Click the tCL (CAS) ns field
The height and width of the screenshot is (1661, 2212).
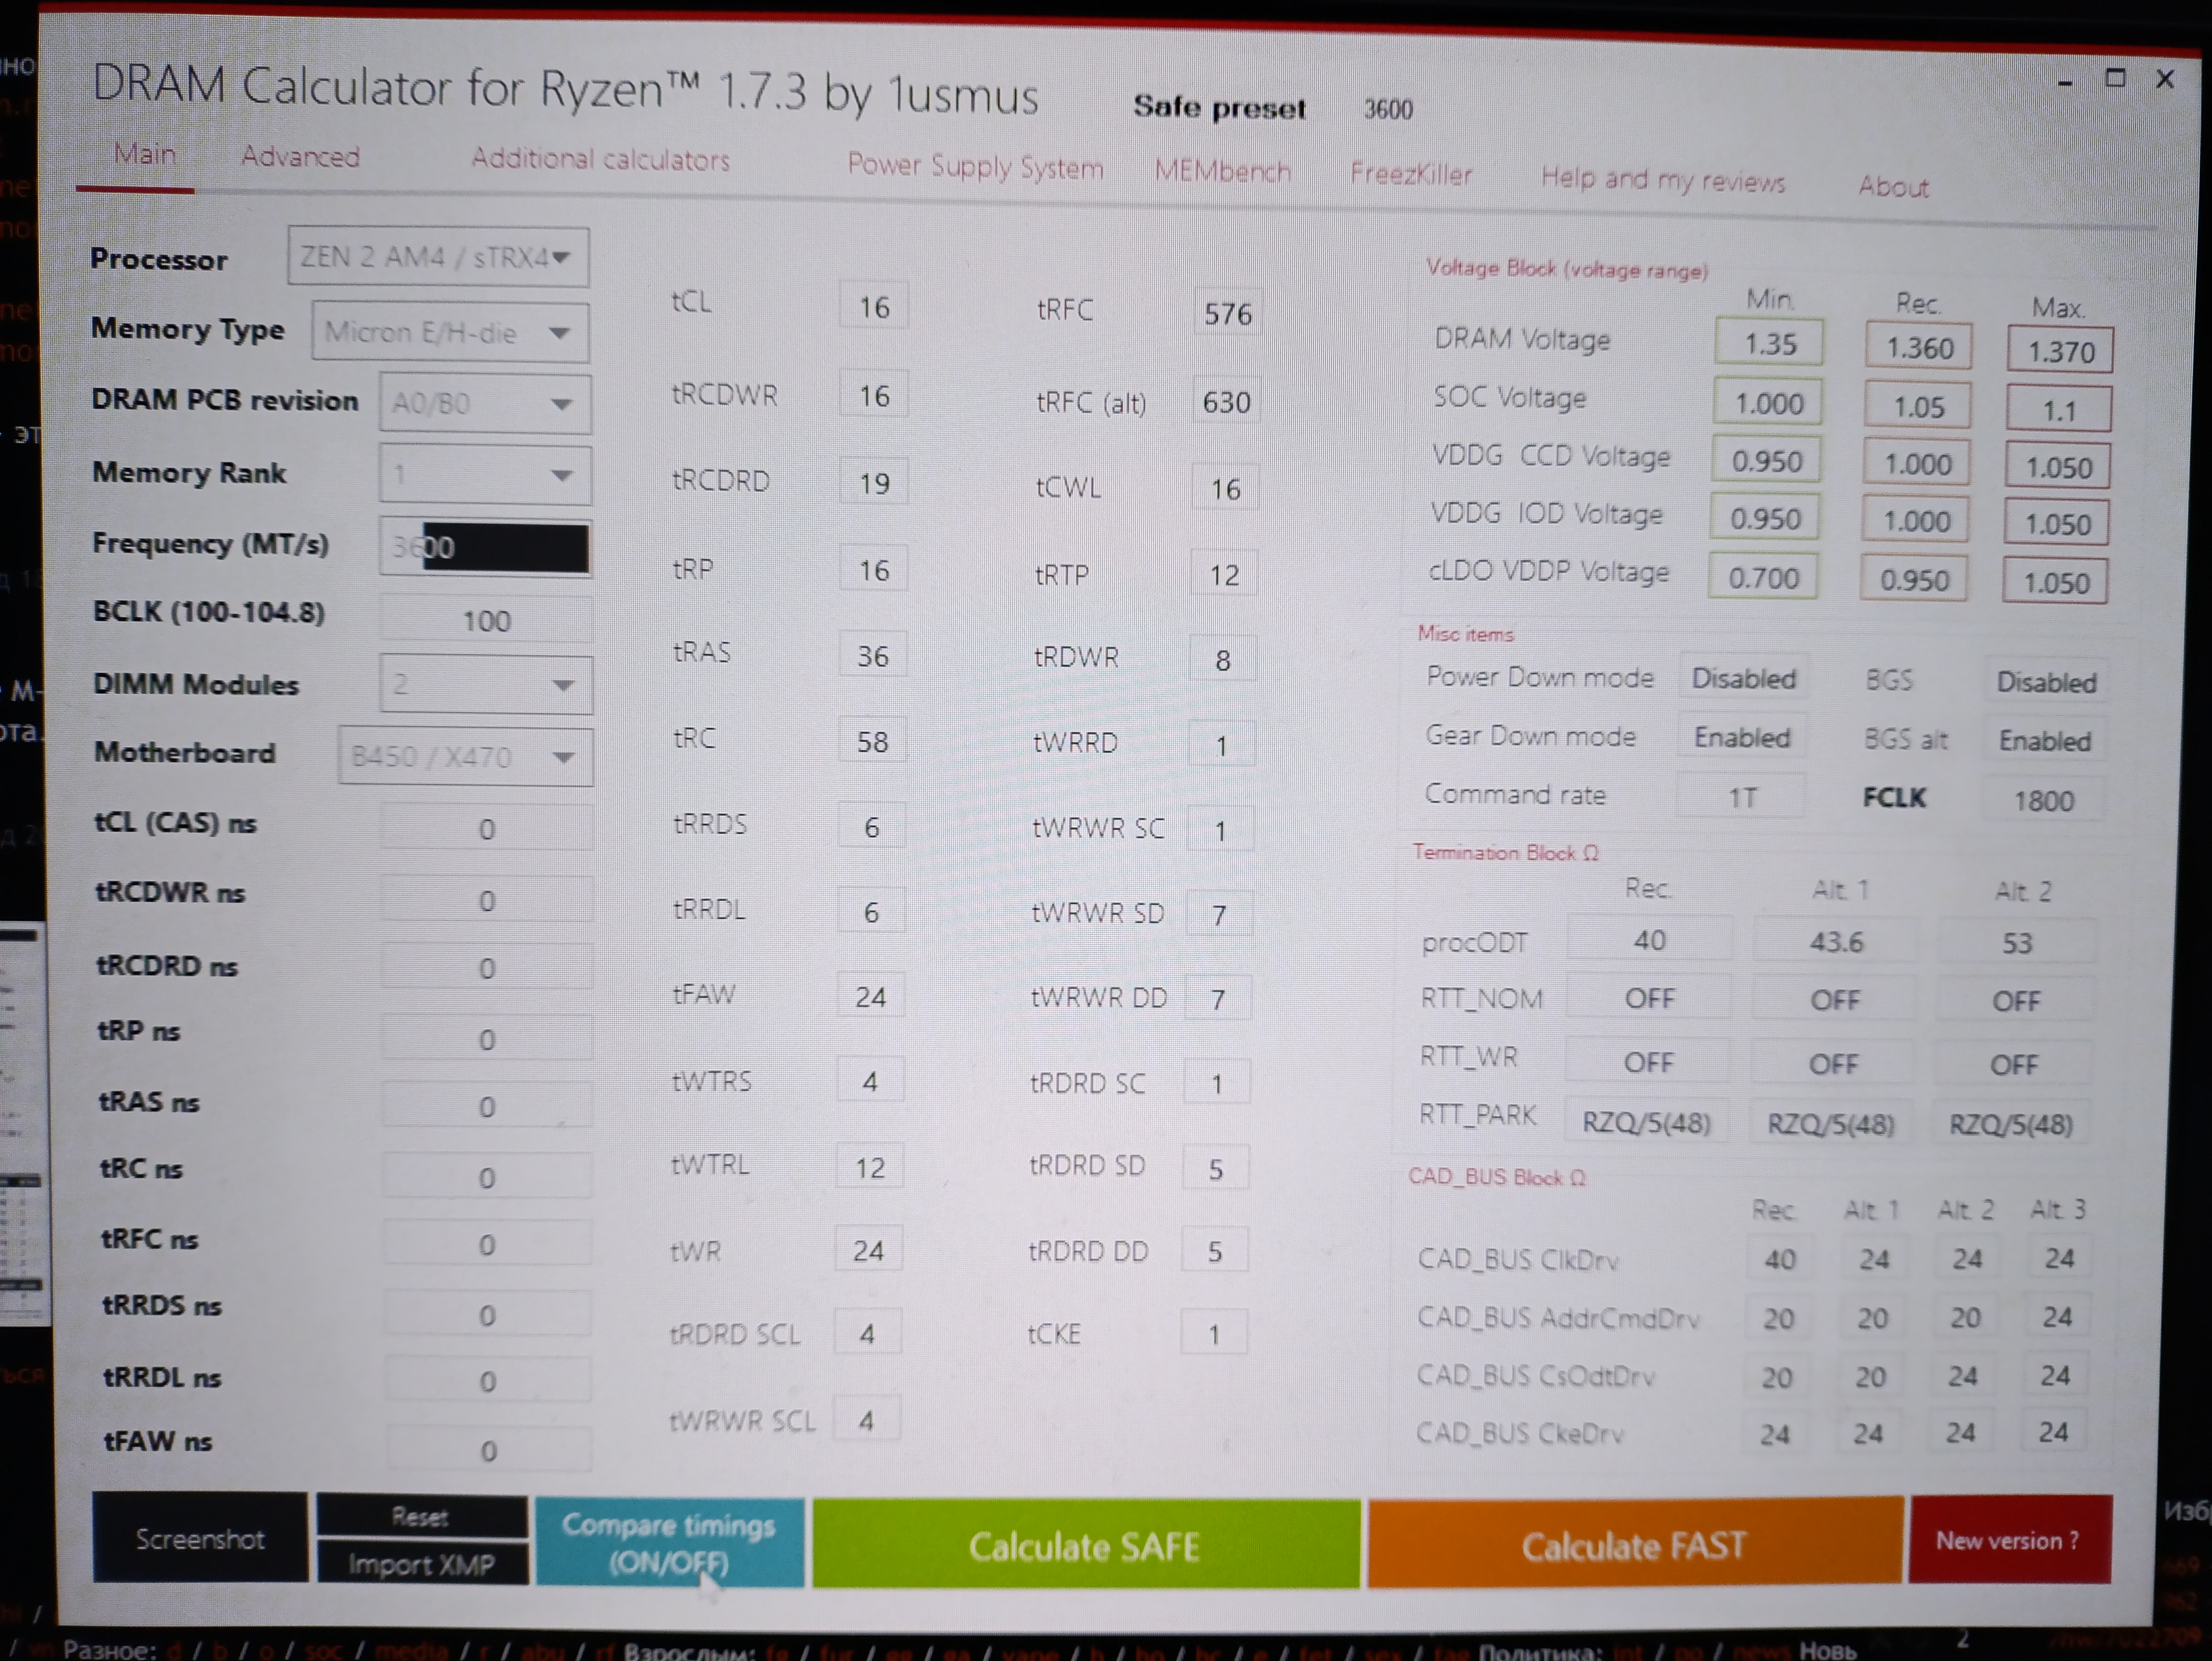(x=487, y=828)
